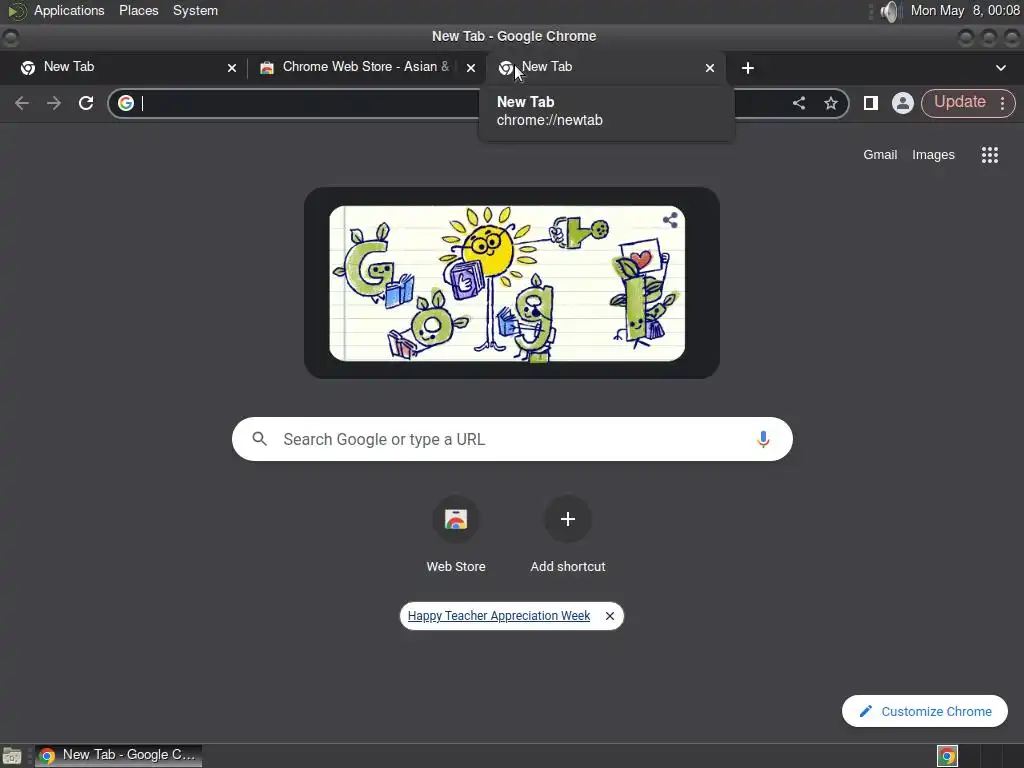Dismiss the Teacher Appreciation Week chip
1024x768 pixels.
(x=609, y=616)
